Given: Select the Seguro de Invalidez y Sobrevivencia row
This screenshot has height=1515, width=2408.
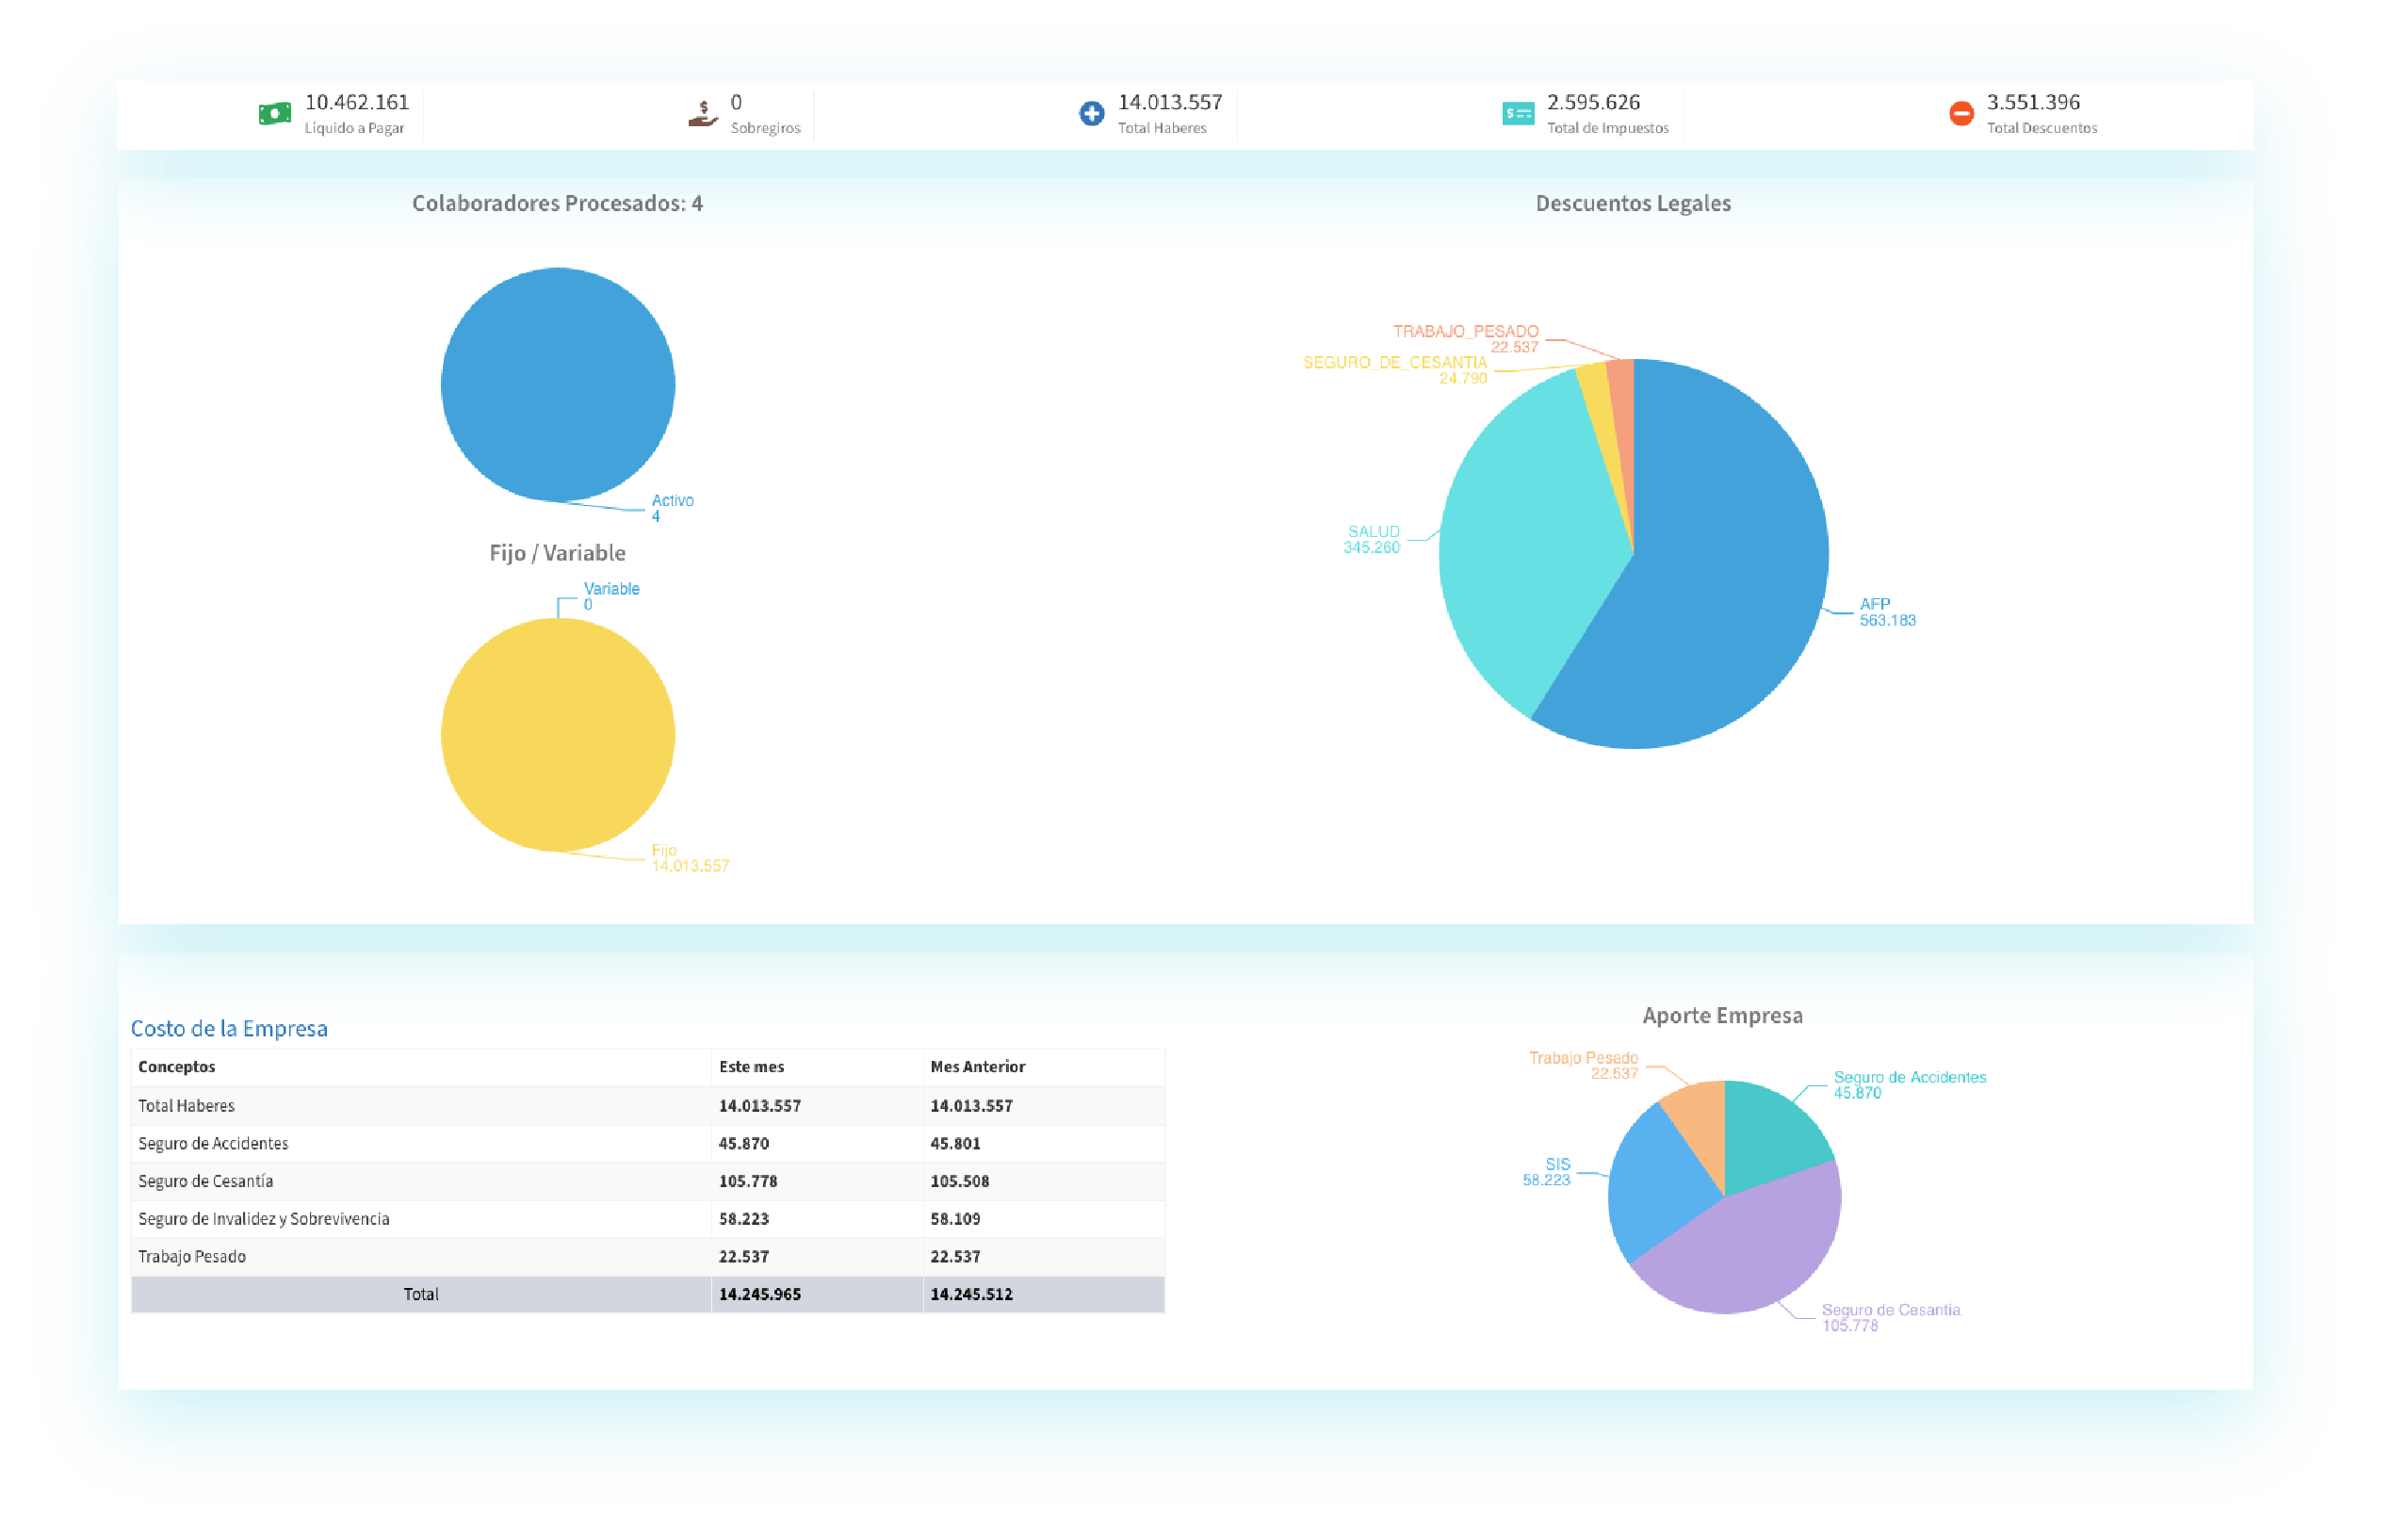Looking at the screenshot, I should click(264, 1219).
